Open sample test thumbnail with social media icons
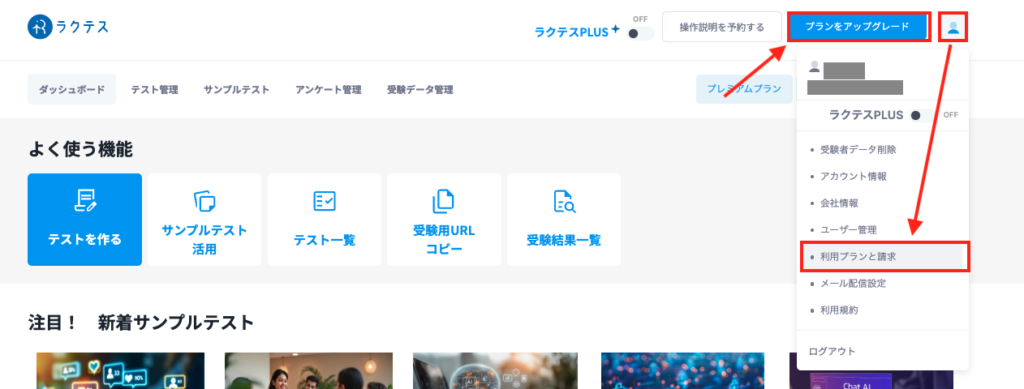 click(120, 371)
